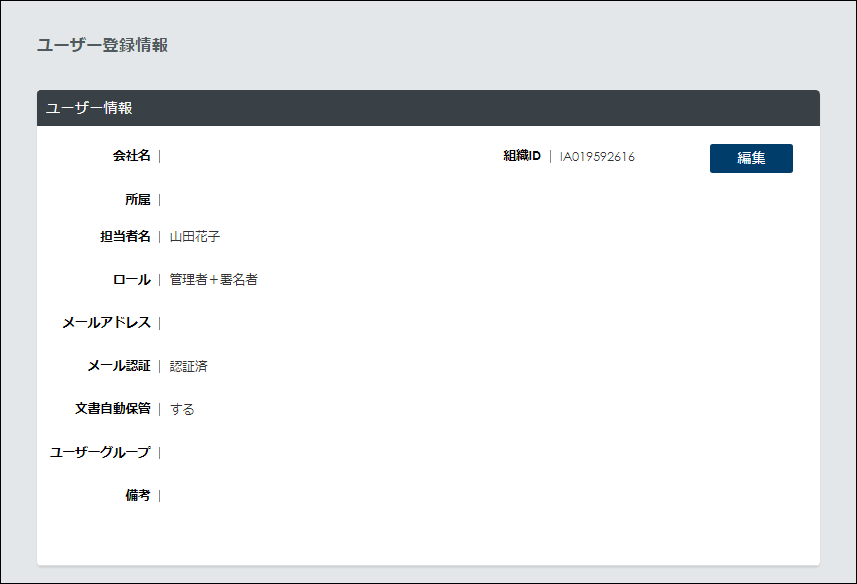The image size is (857, 584).
Task: Click the メール認証 label
Action: pos(118,366)
